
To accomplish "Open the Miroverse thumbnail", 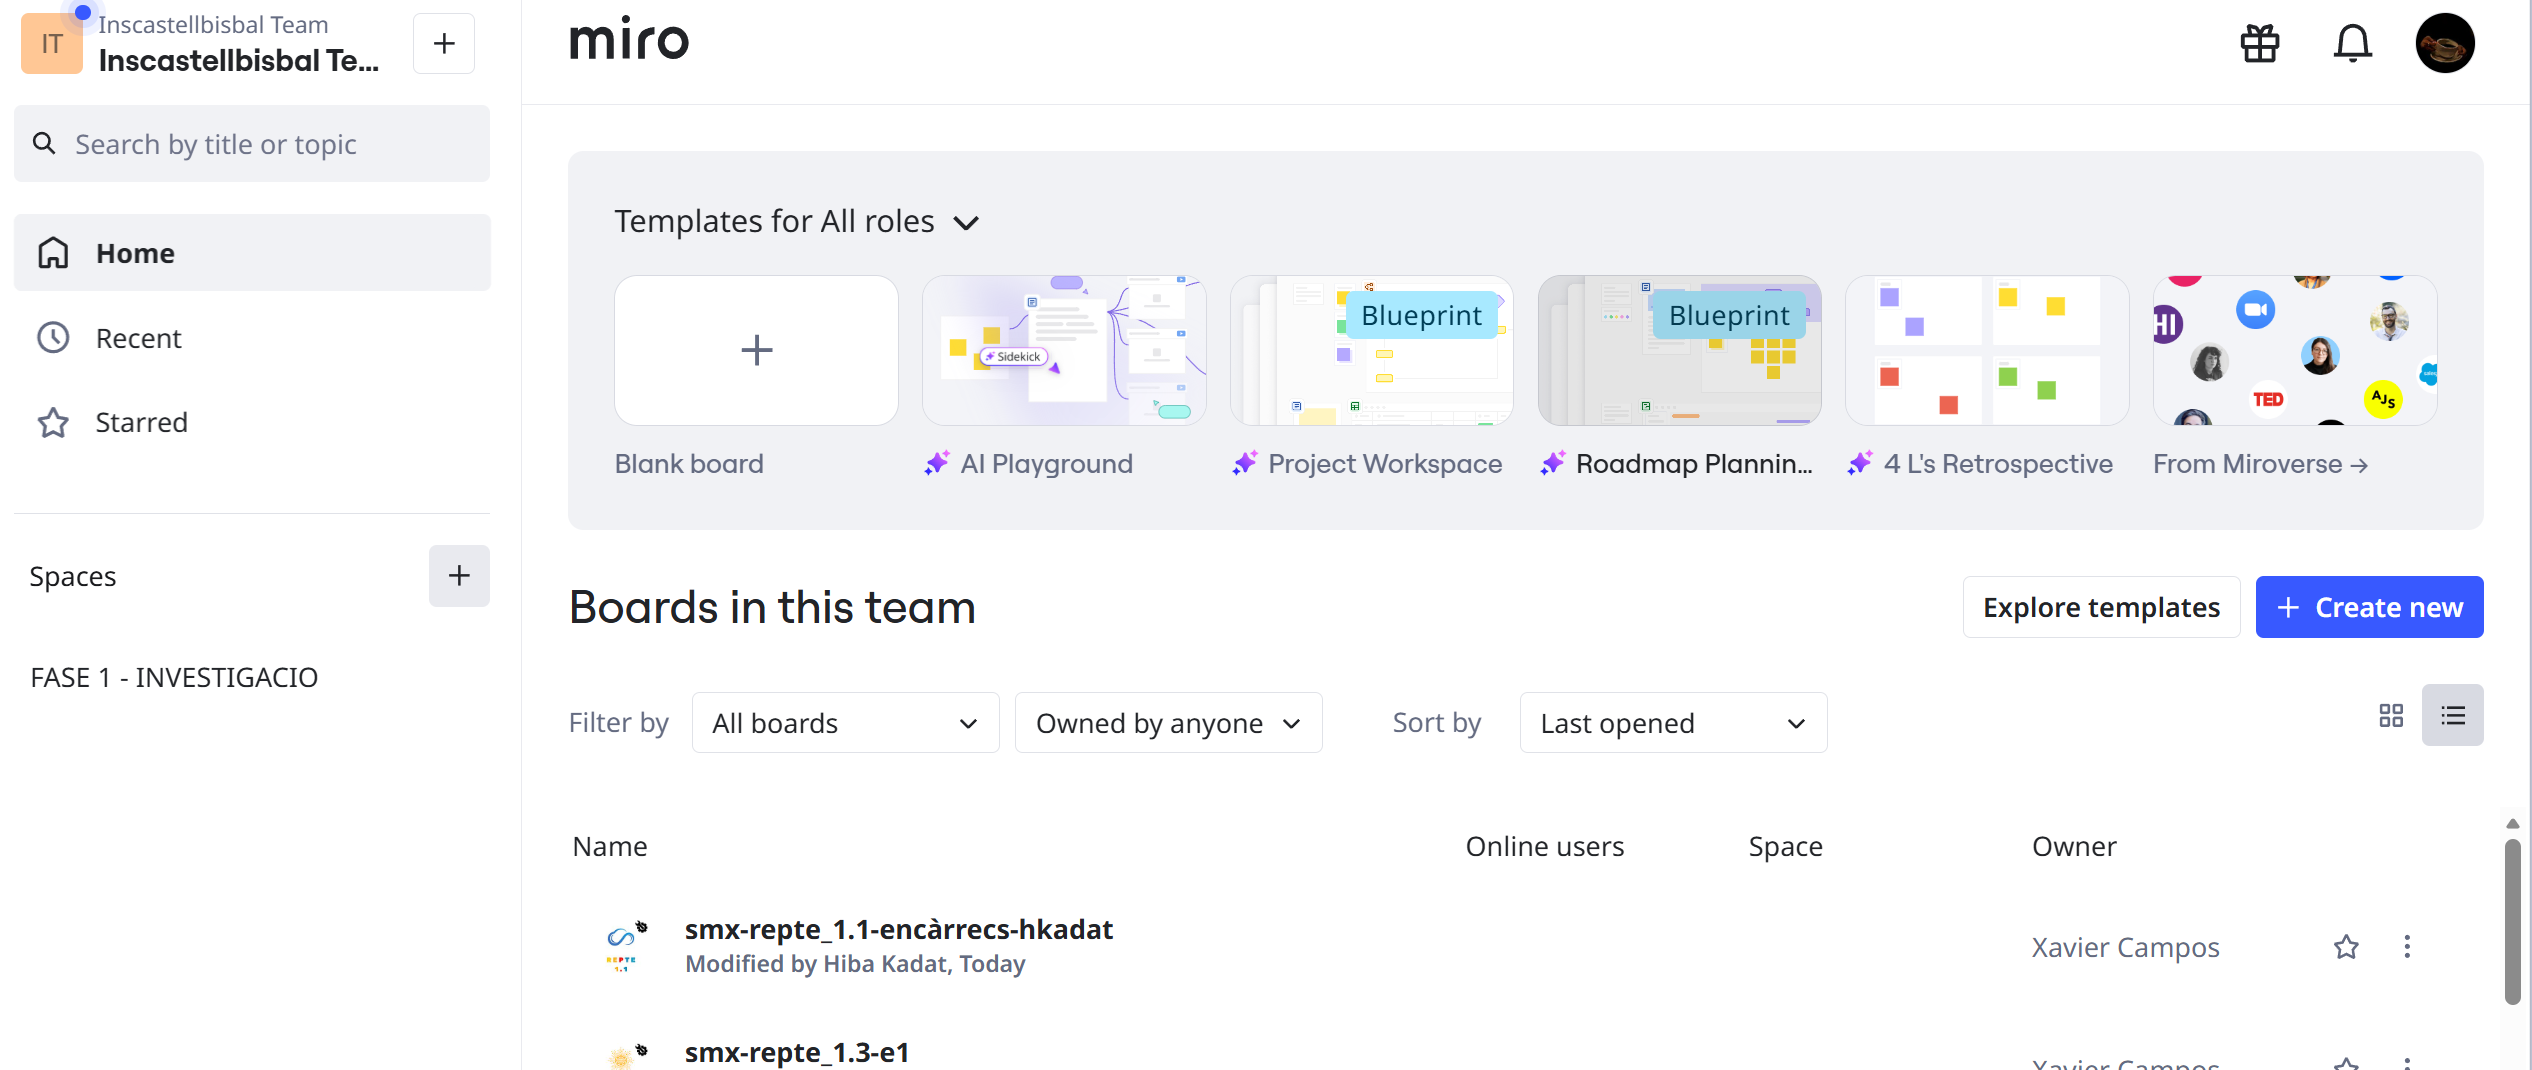I will (2295, 350).
